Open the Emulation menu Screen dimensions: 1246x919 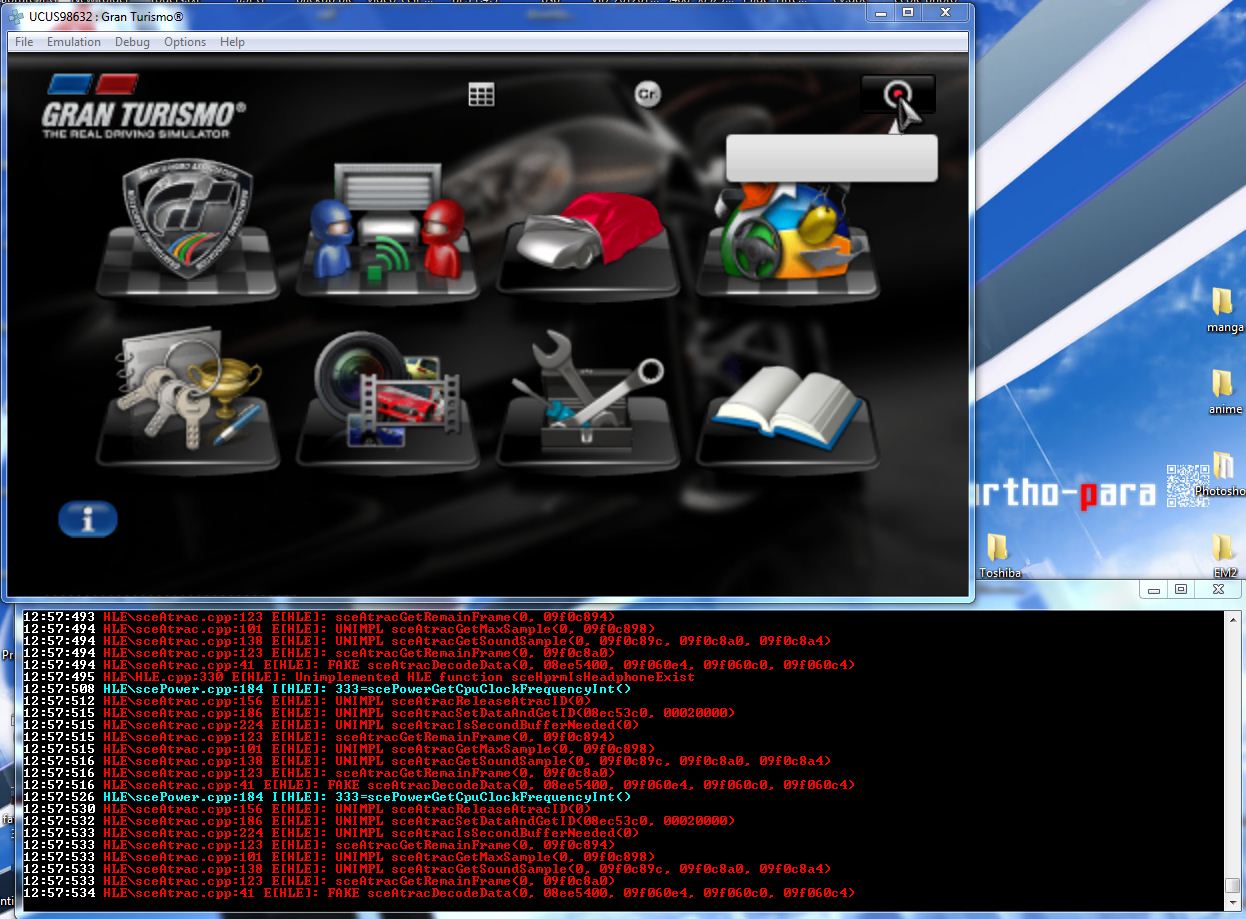[x=74, y=42]
